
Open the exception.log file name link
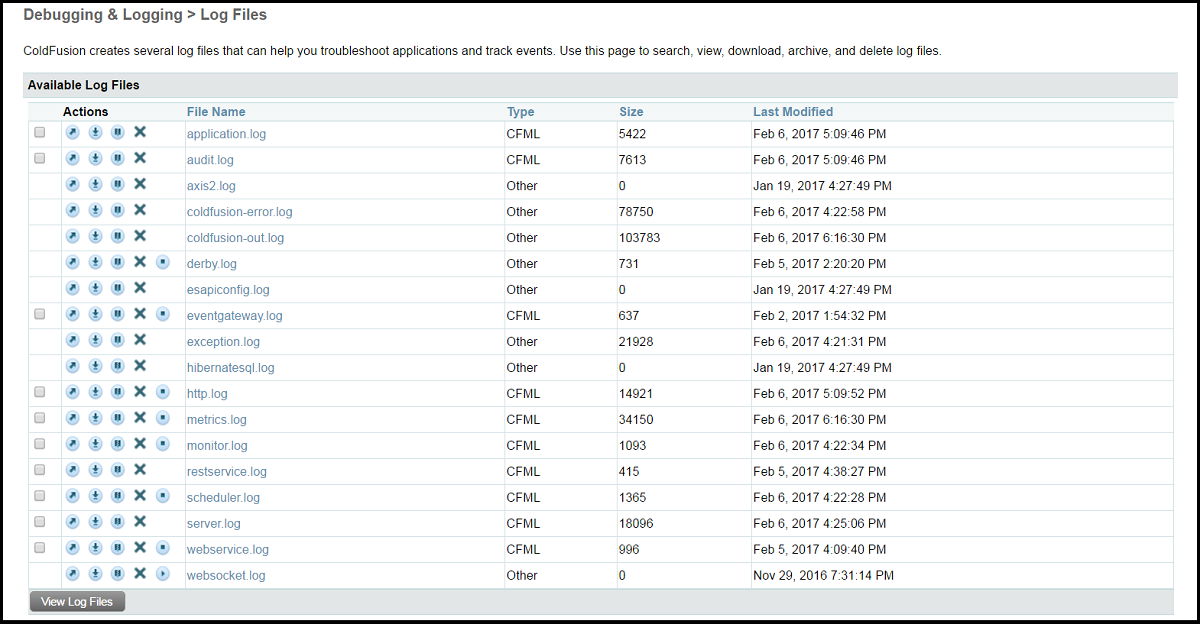click(223, 342)
